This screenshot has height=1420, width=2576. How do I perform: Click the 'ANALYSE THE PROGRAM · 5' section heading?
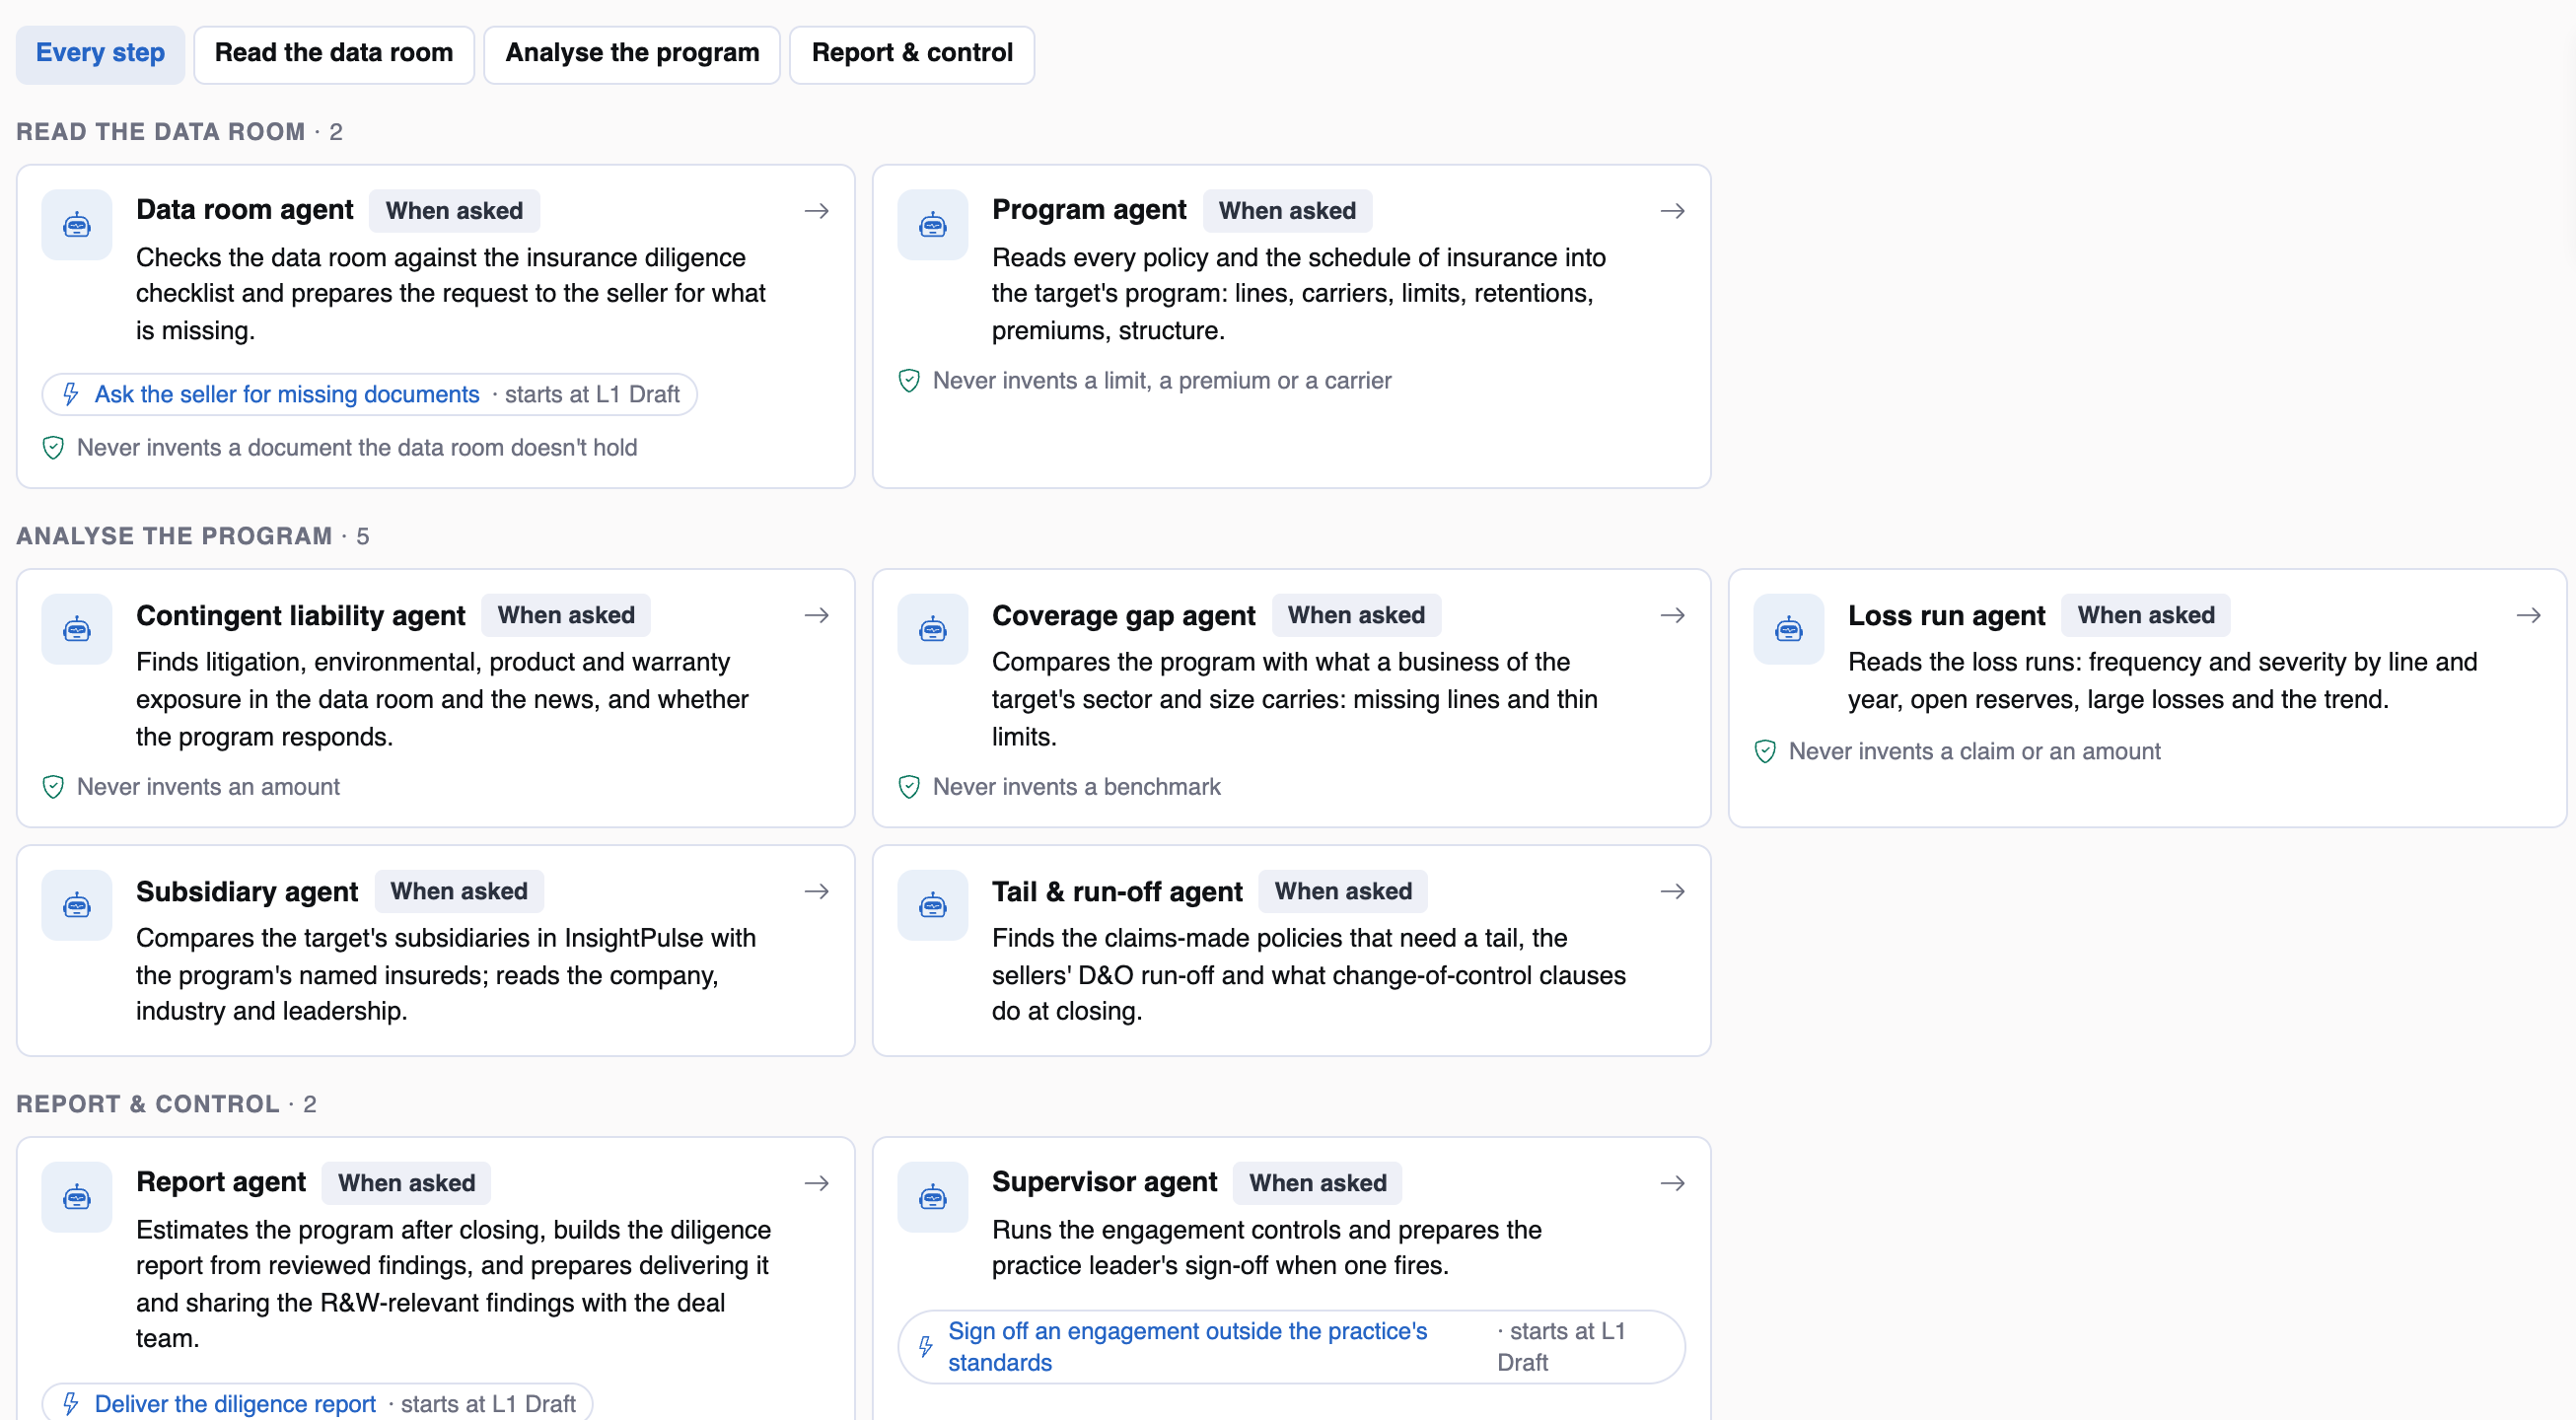click(x=193, y=536)
